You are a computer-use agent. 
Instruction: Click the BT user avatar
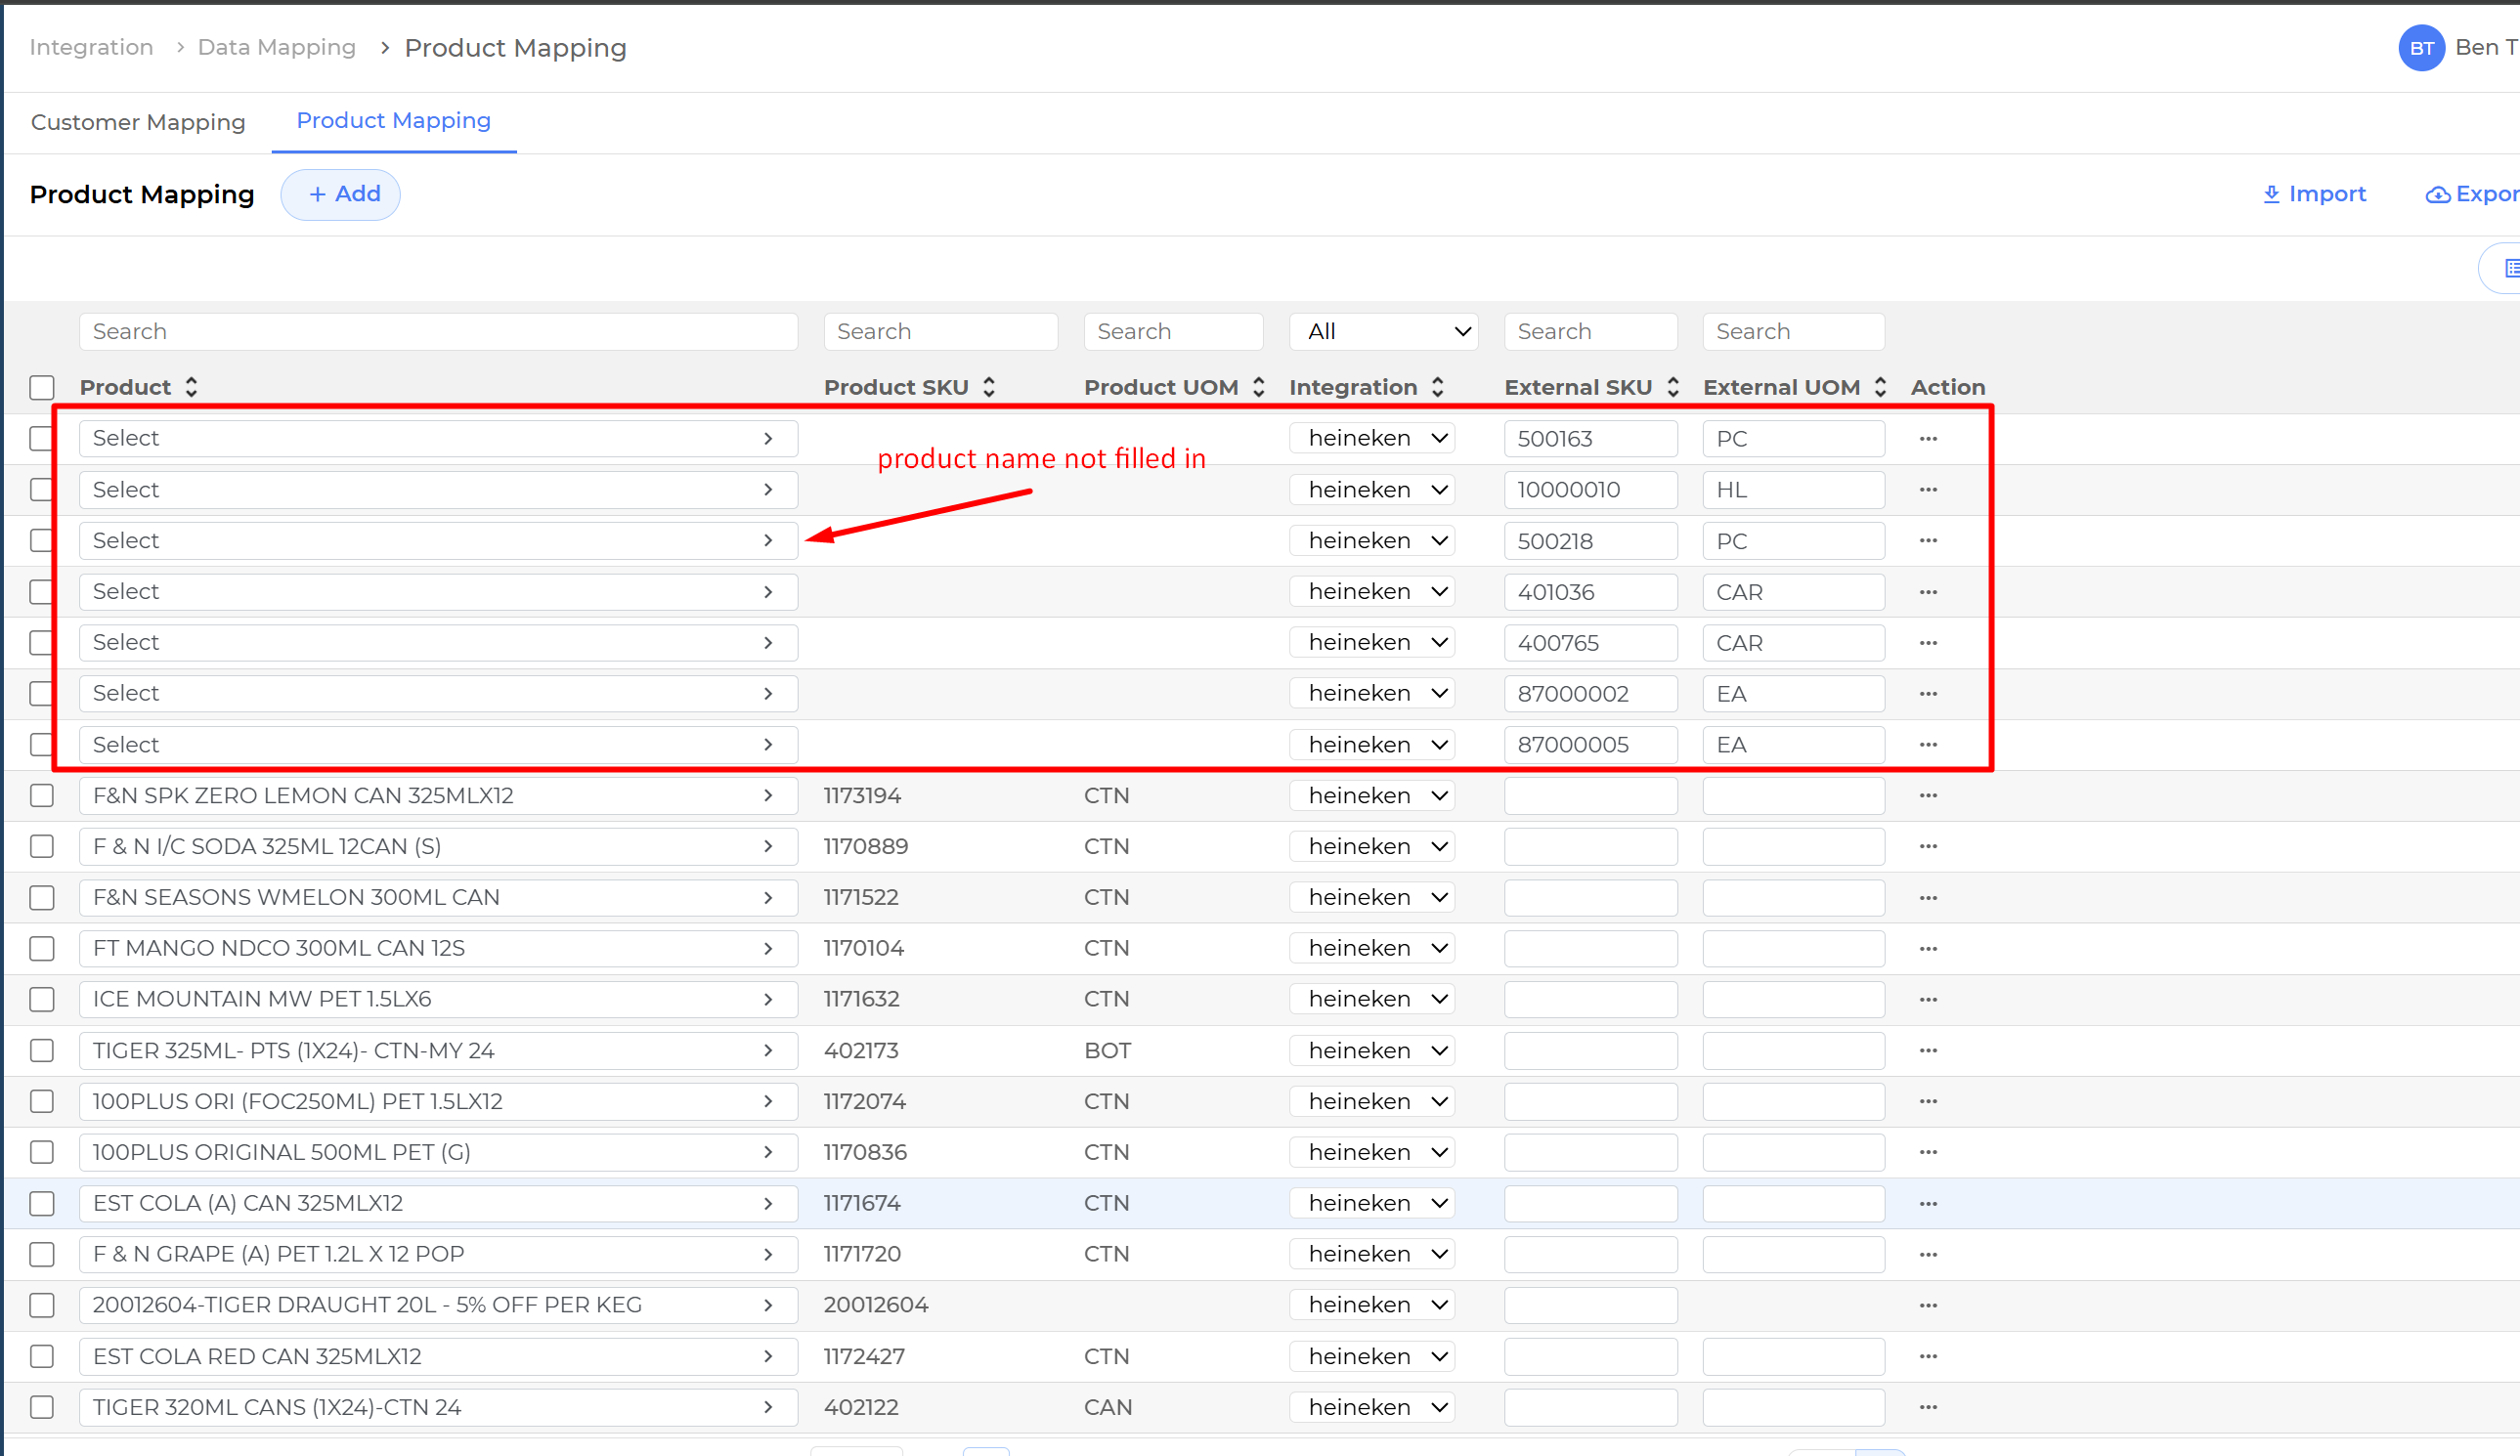tap(2421, 48)
